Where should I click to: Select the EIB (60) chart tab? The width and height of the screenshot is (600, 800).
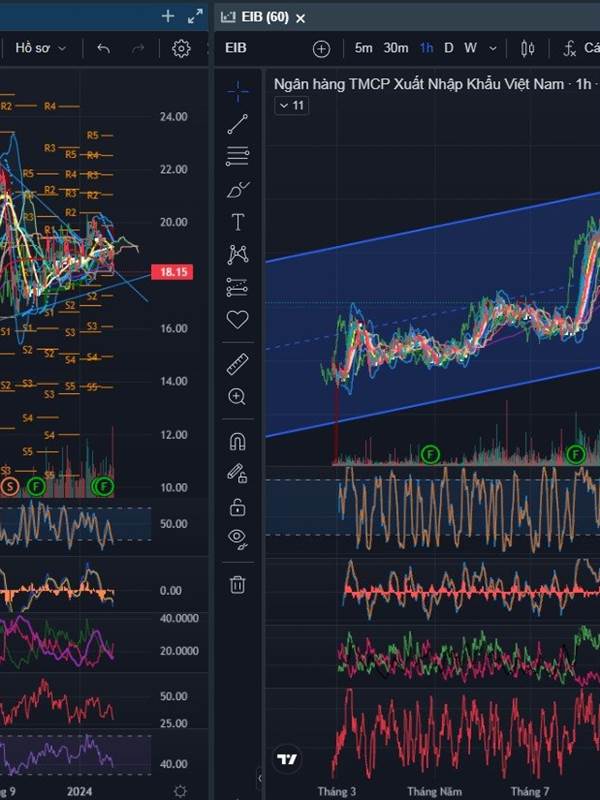(265, 17)
